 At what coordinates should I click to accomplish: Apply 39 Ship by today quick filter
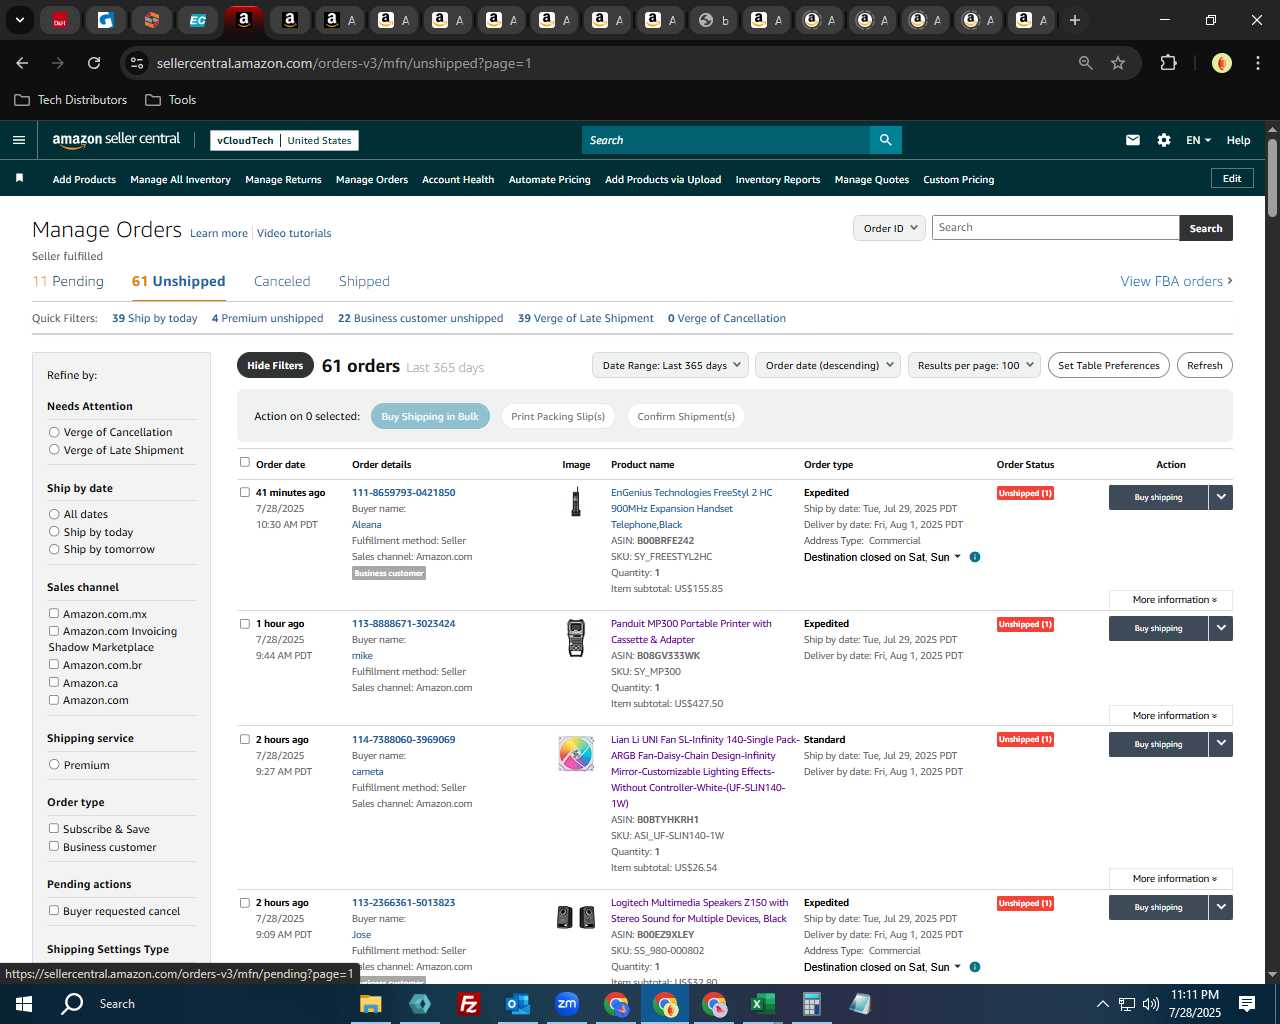[x=155, y=318]
